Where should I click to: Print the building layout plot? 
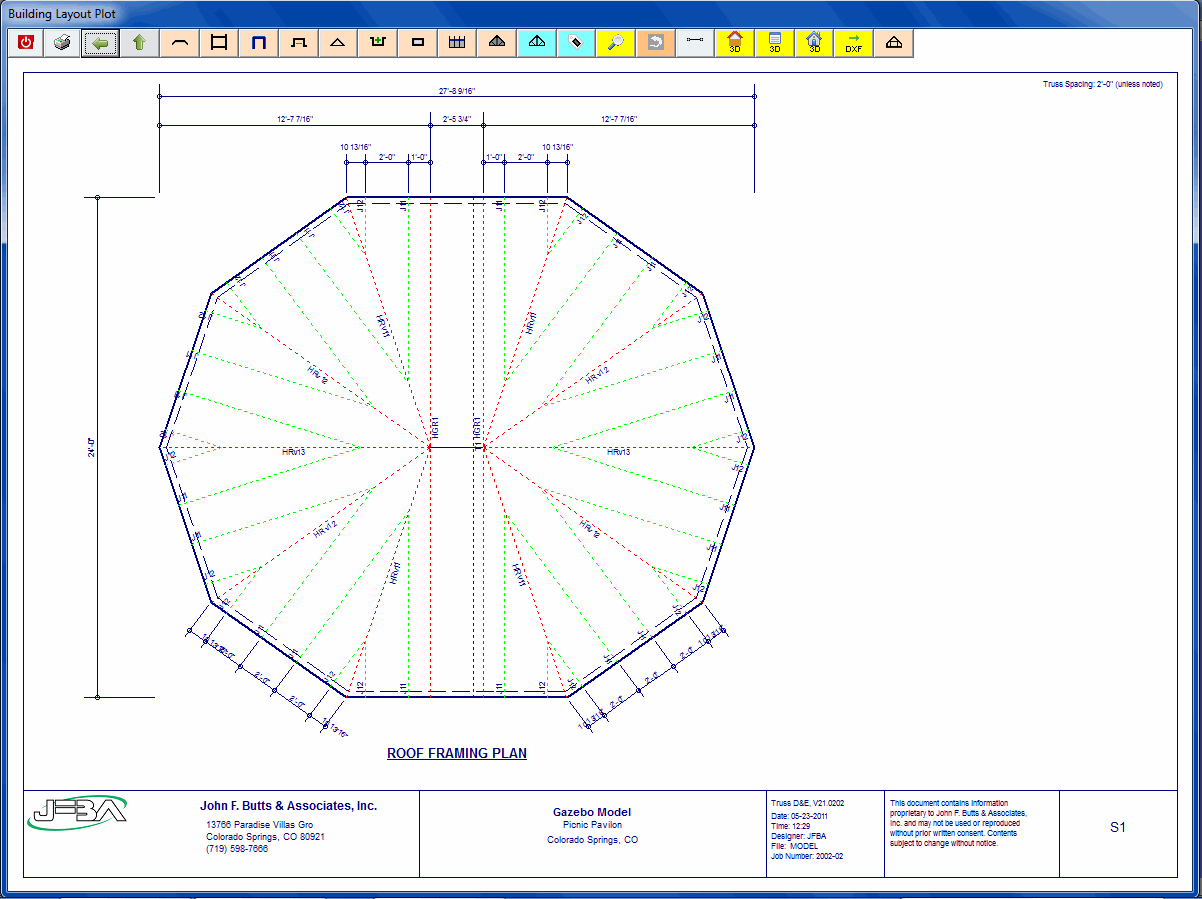pos(62,43)
